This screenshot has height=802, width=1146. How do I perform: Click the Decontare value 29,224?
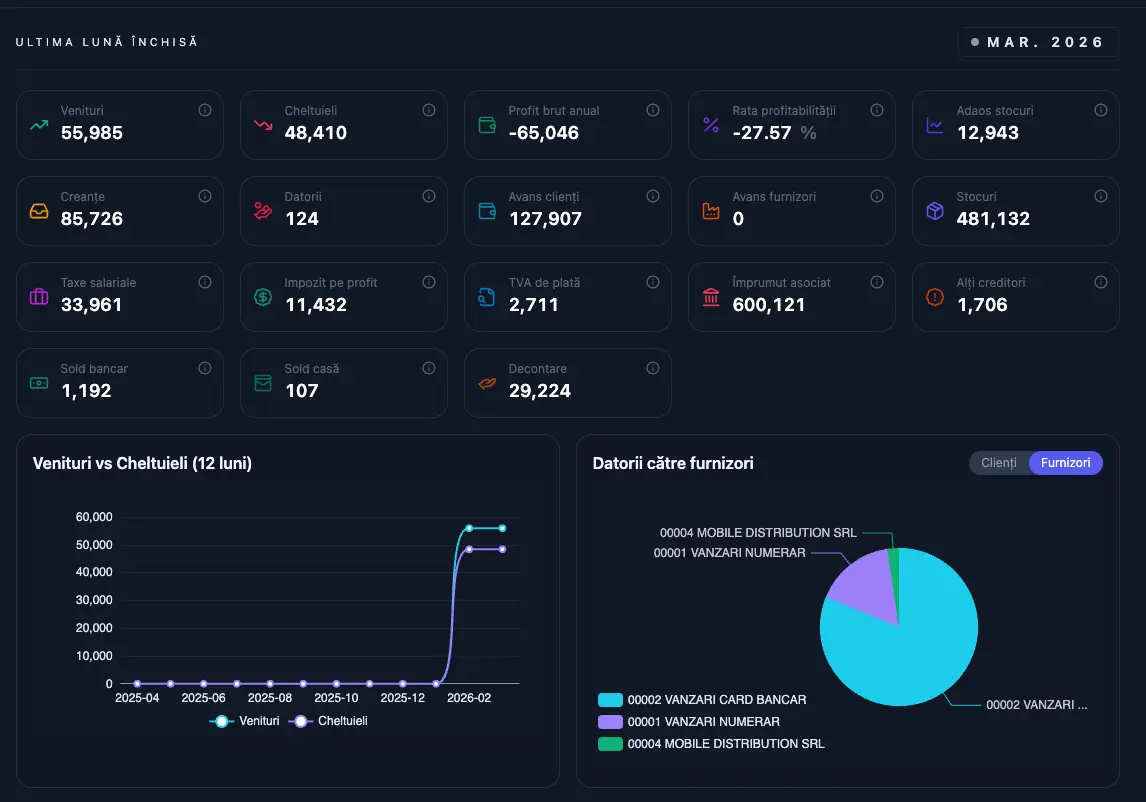click(540, 391)
